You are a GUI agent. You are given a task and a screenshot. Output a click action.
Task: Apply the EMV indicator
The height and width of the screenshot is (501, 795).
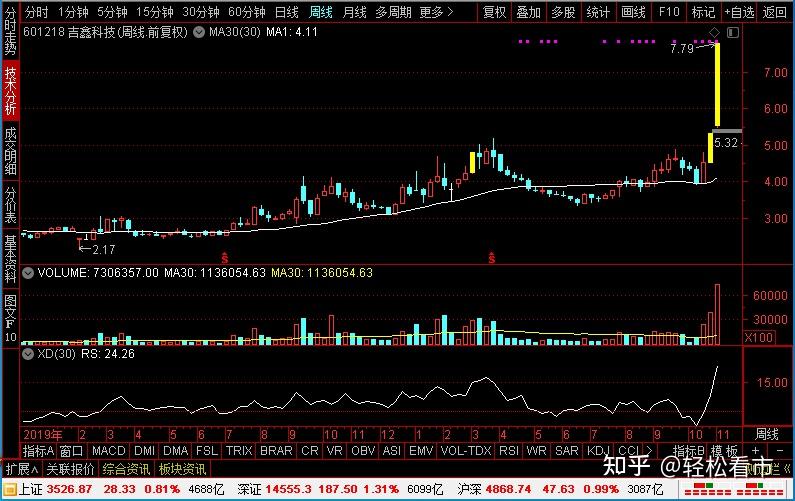pos(421,450)
